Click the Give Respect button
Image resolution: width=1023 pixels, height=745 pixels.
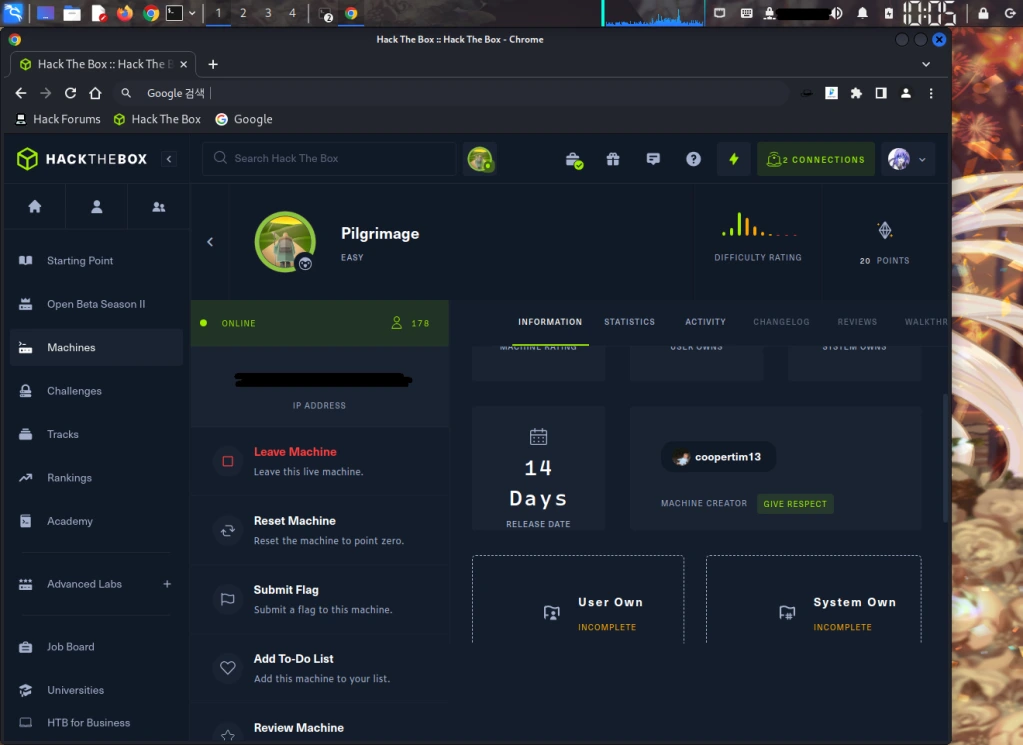(795, 504)
